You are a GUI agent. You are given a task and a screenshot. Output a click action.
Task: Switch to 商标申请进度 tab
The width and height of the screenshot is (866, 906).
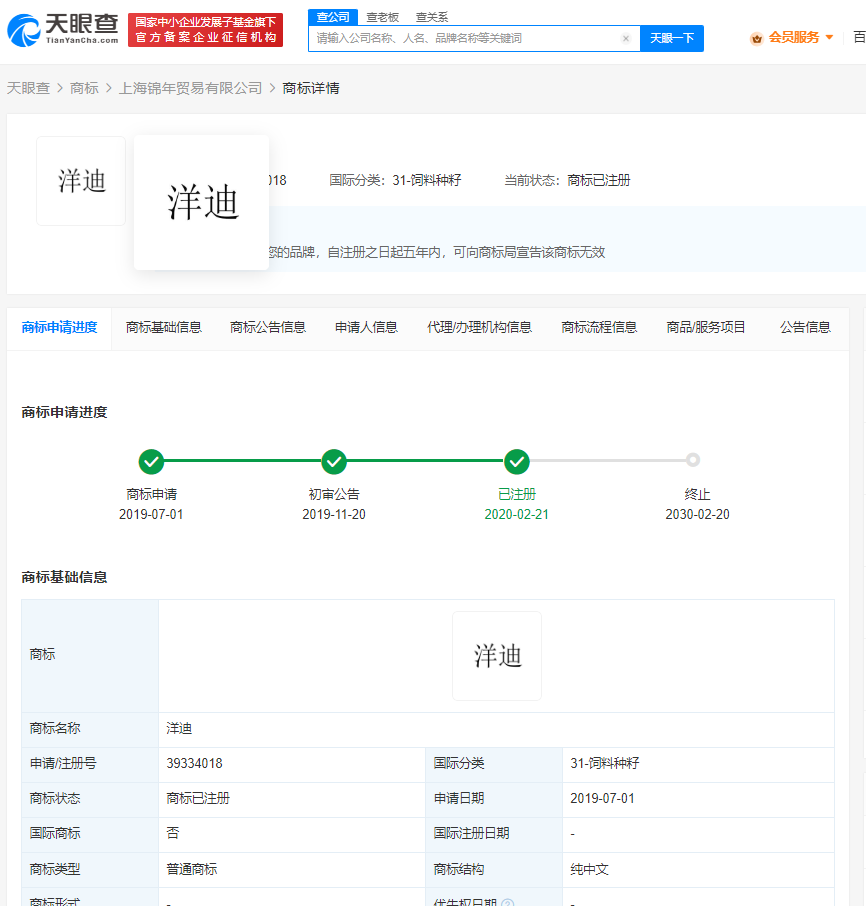click(59, 328)
